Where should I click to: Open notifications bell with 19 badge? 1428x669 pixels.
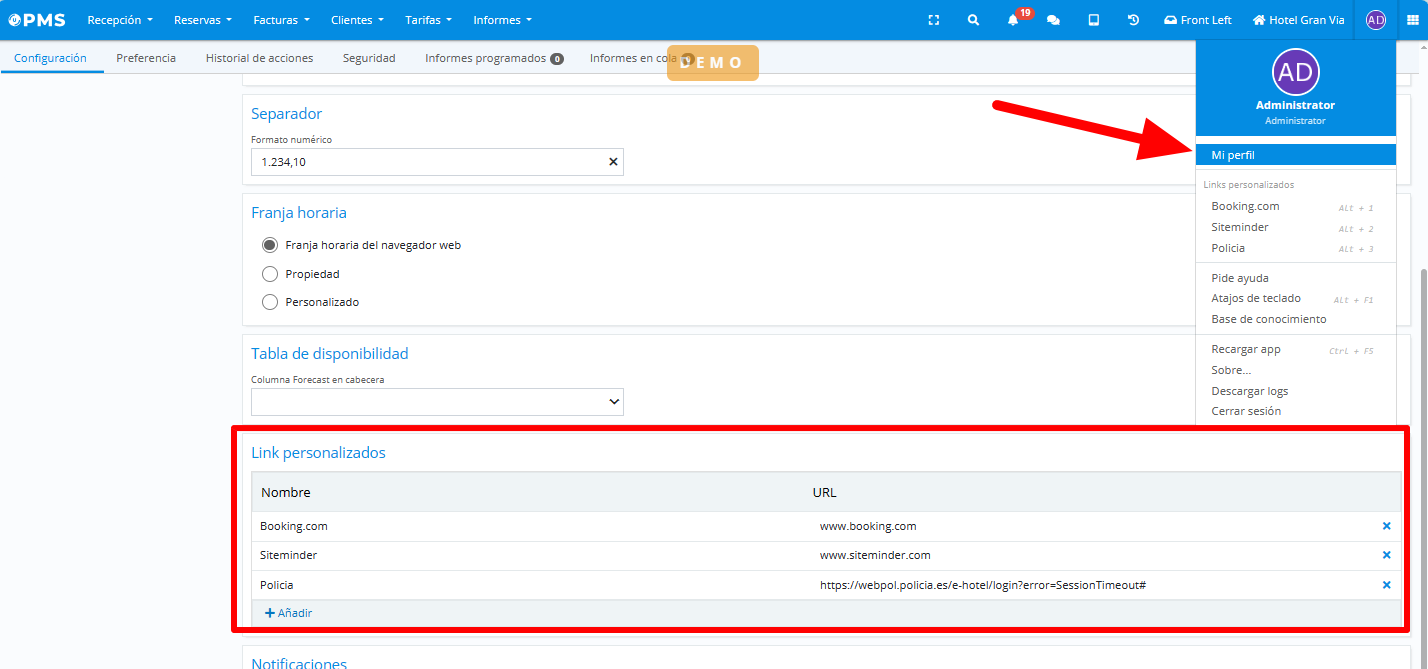click(x=1014, y=20)
